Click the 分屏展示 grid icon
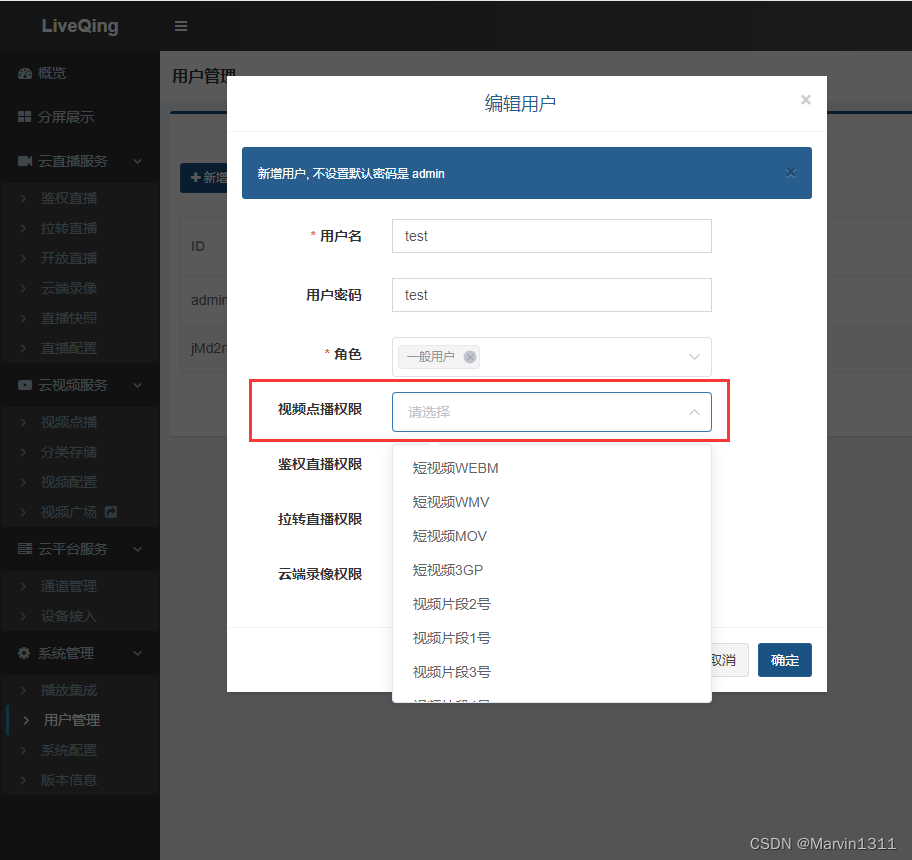912x860 pixels. pos(24,117)
